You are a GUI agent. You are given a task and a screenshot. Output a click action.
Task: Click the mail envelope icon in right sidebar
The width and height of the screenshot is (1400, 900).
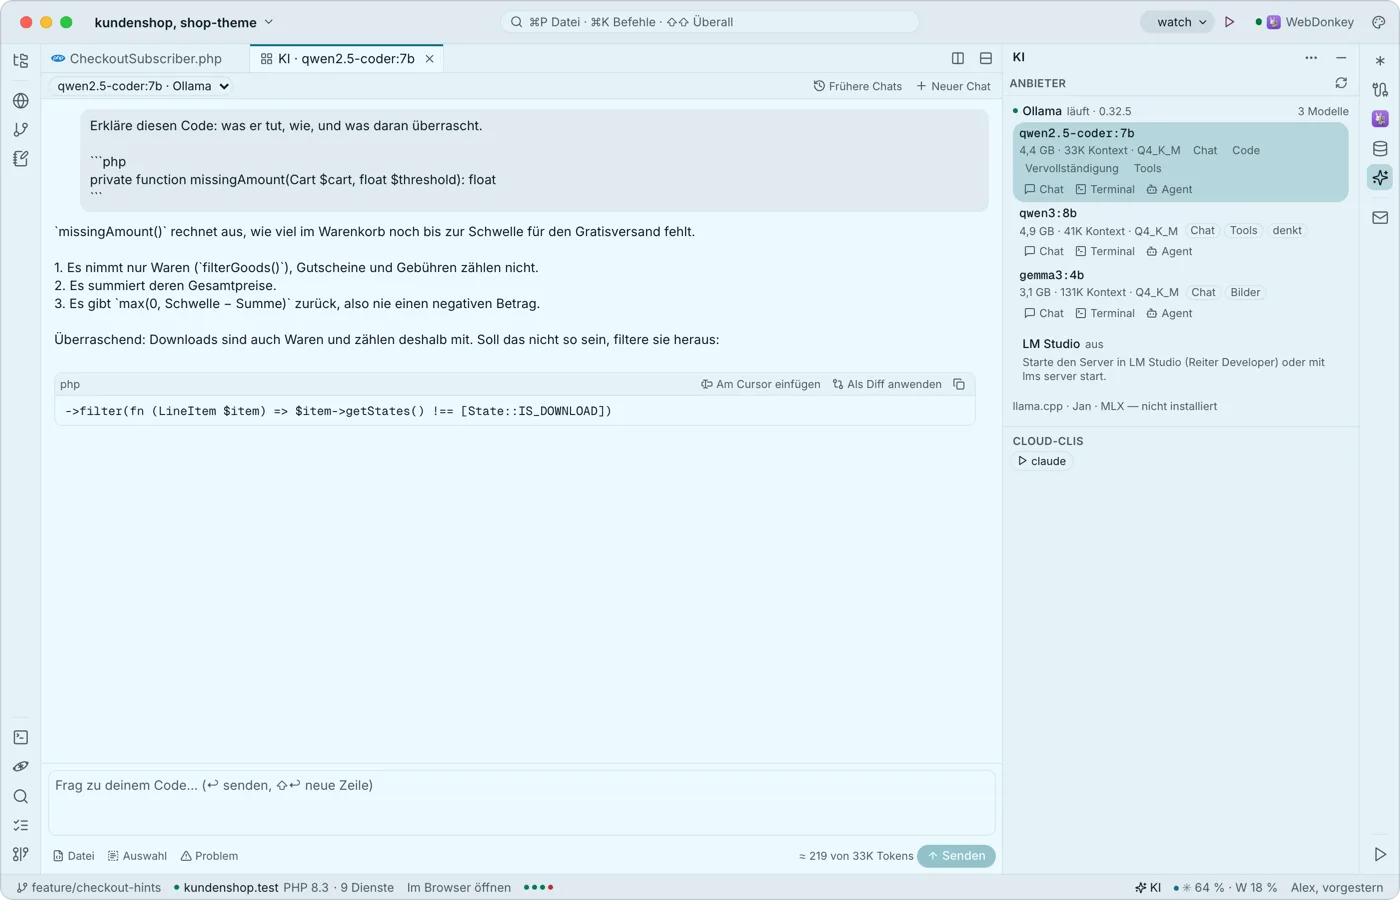pyautogui.click(x=1380, y=217)
